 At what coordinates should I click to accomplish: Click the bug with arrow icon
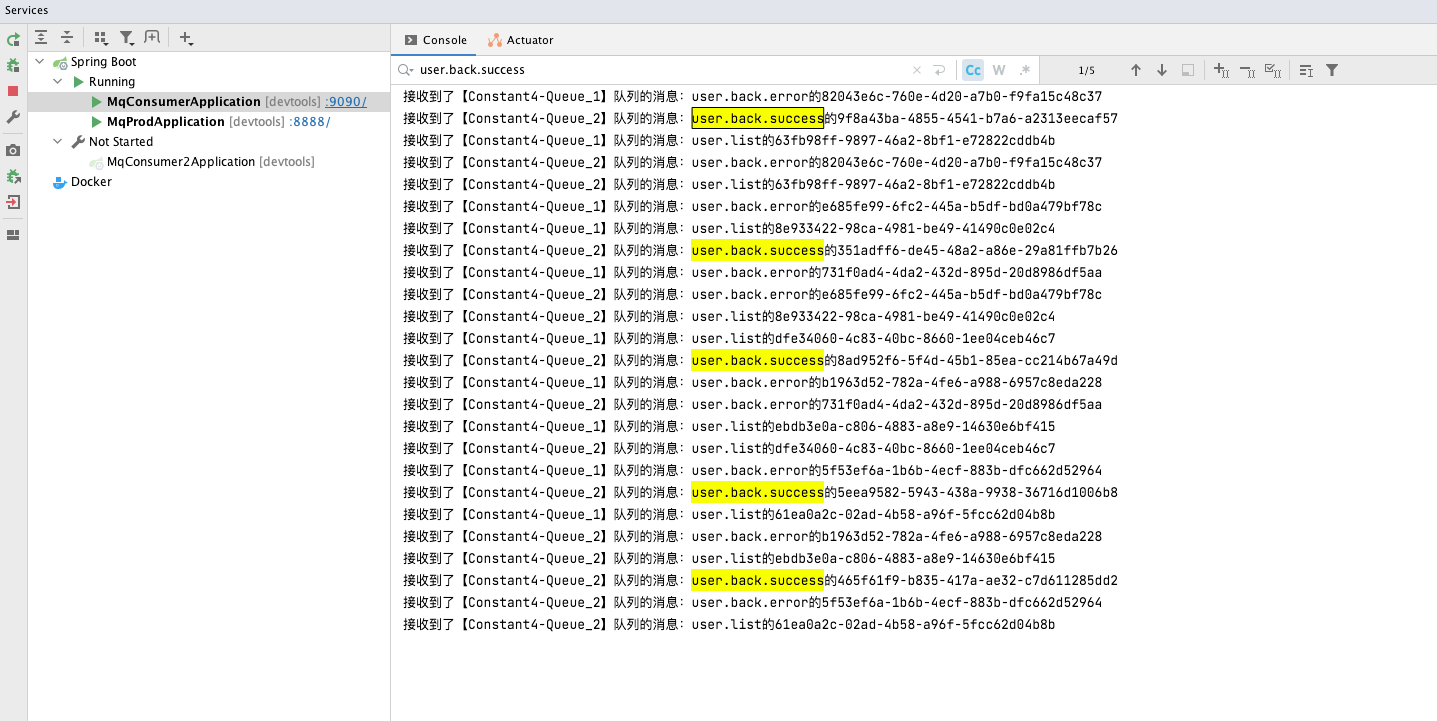point(13,176)
